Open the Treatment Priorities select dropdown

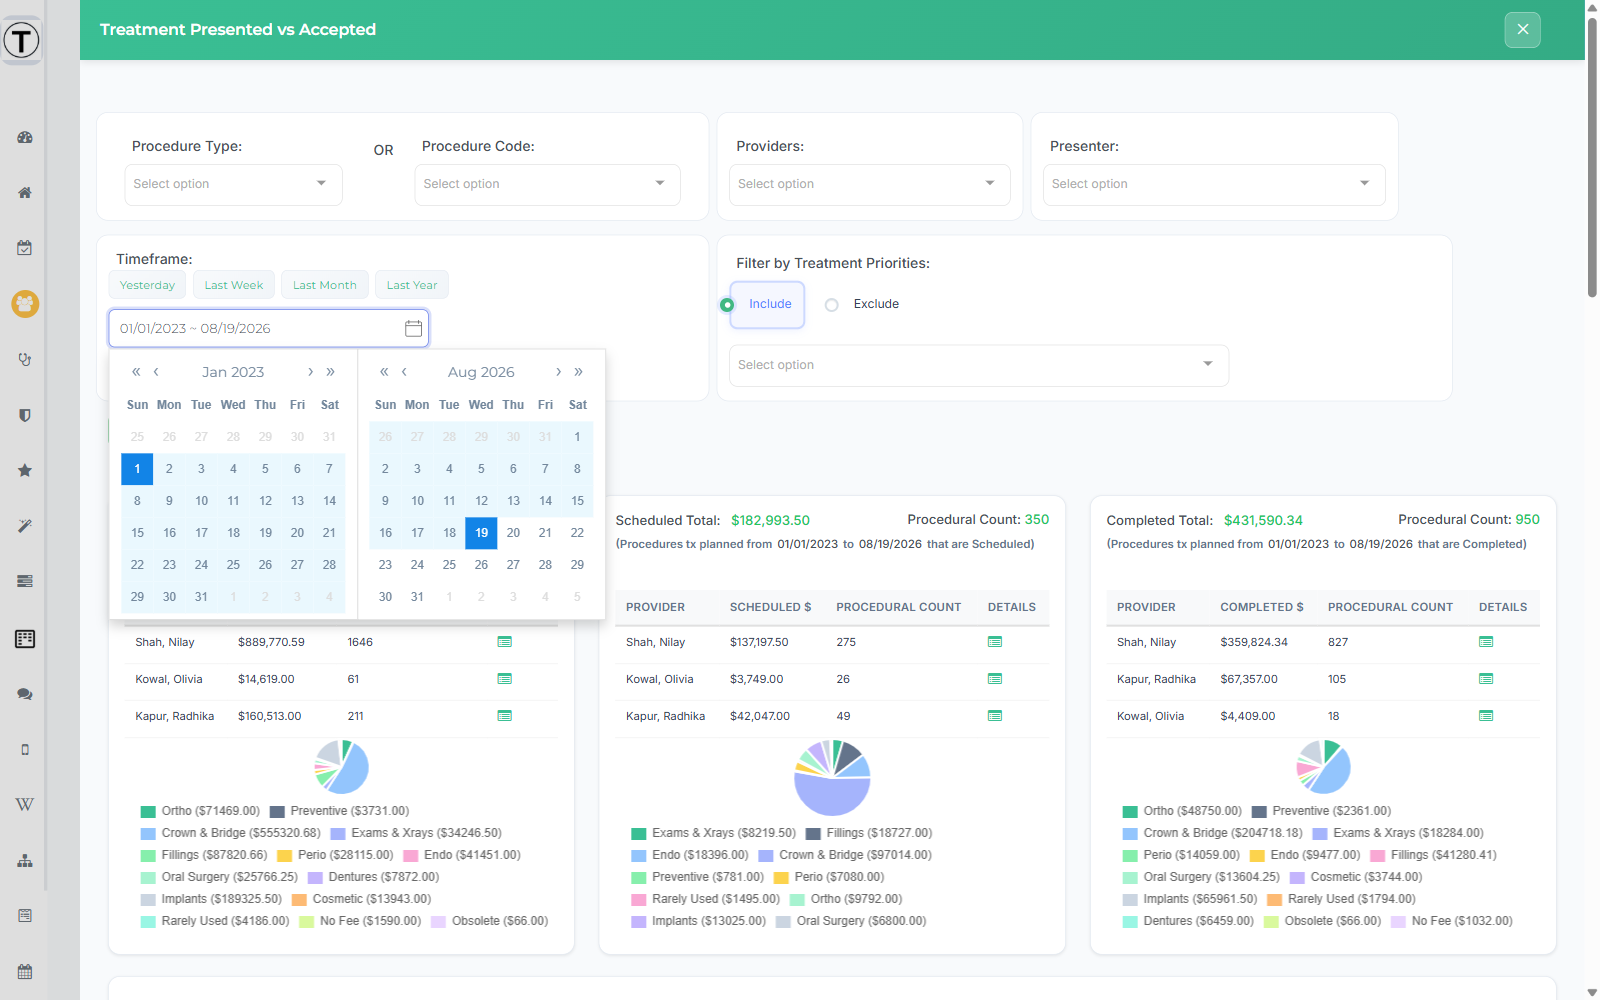pos(978,365)
